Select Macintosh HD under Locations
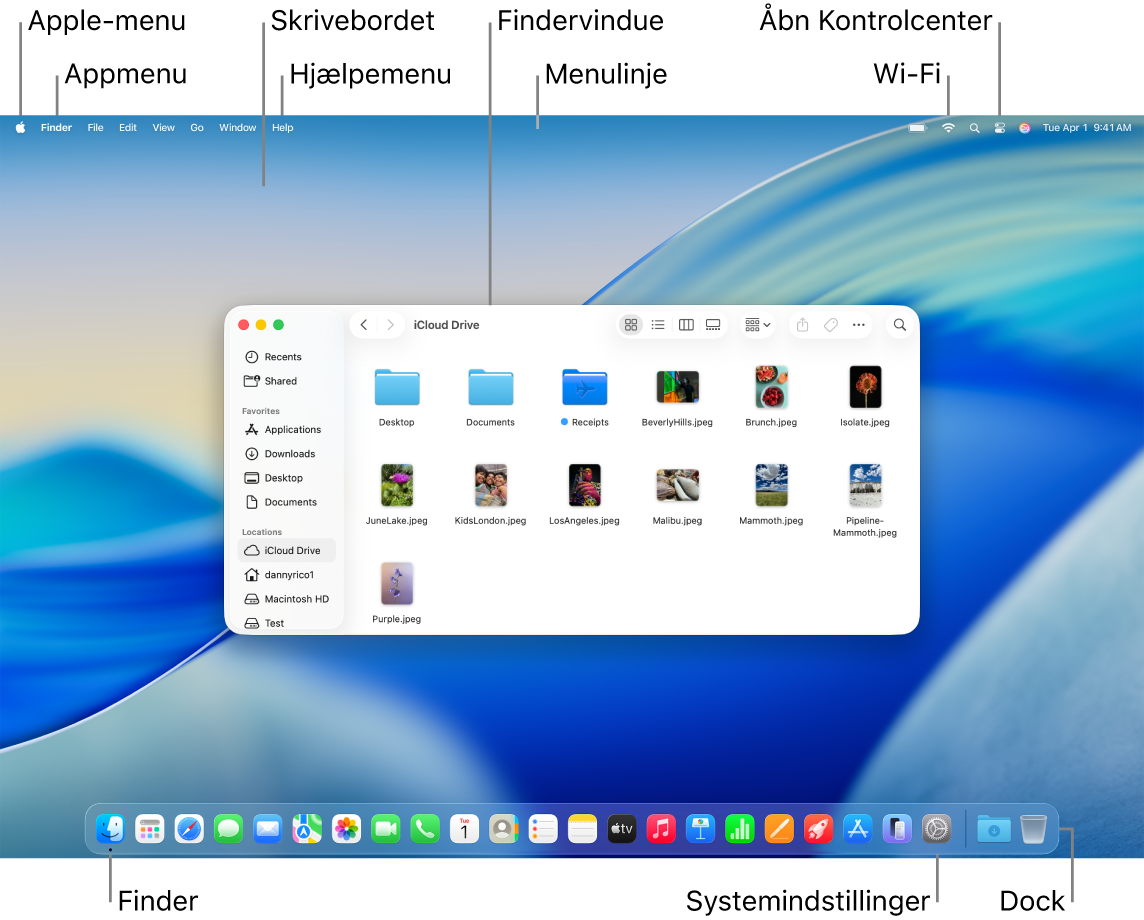Screen dimensions: 1144x920 point(295,598)
